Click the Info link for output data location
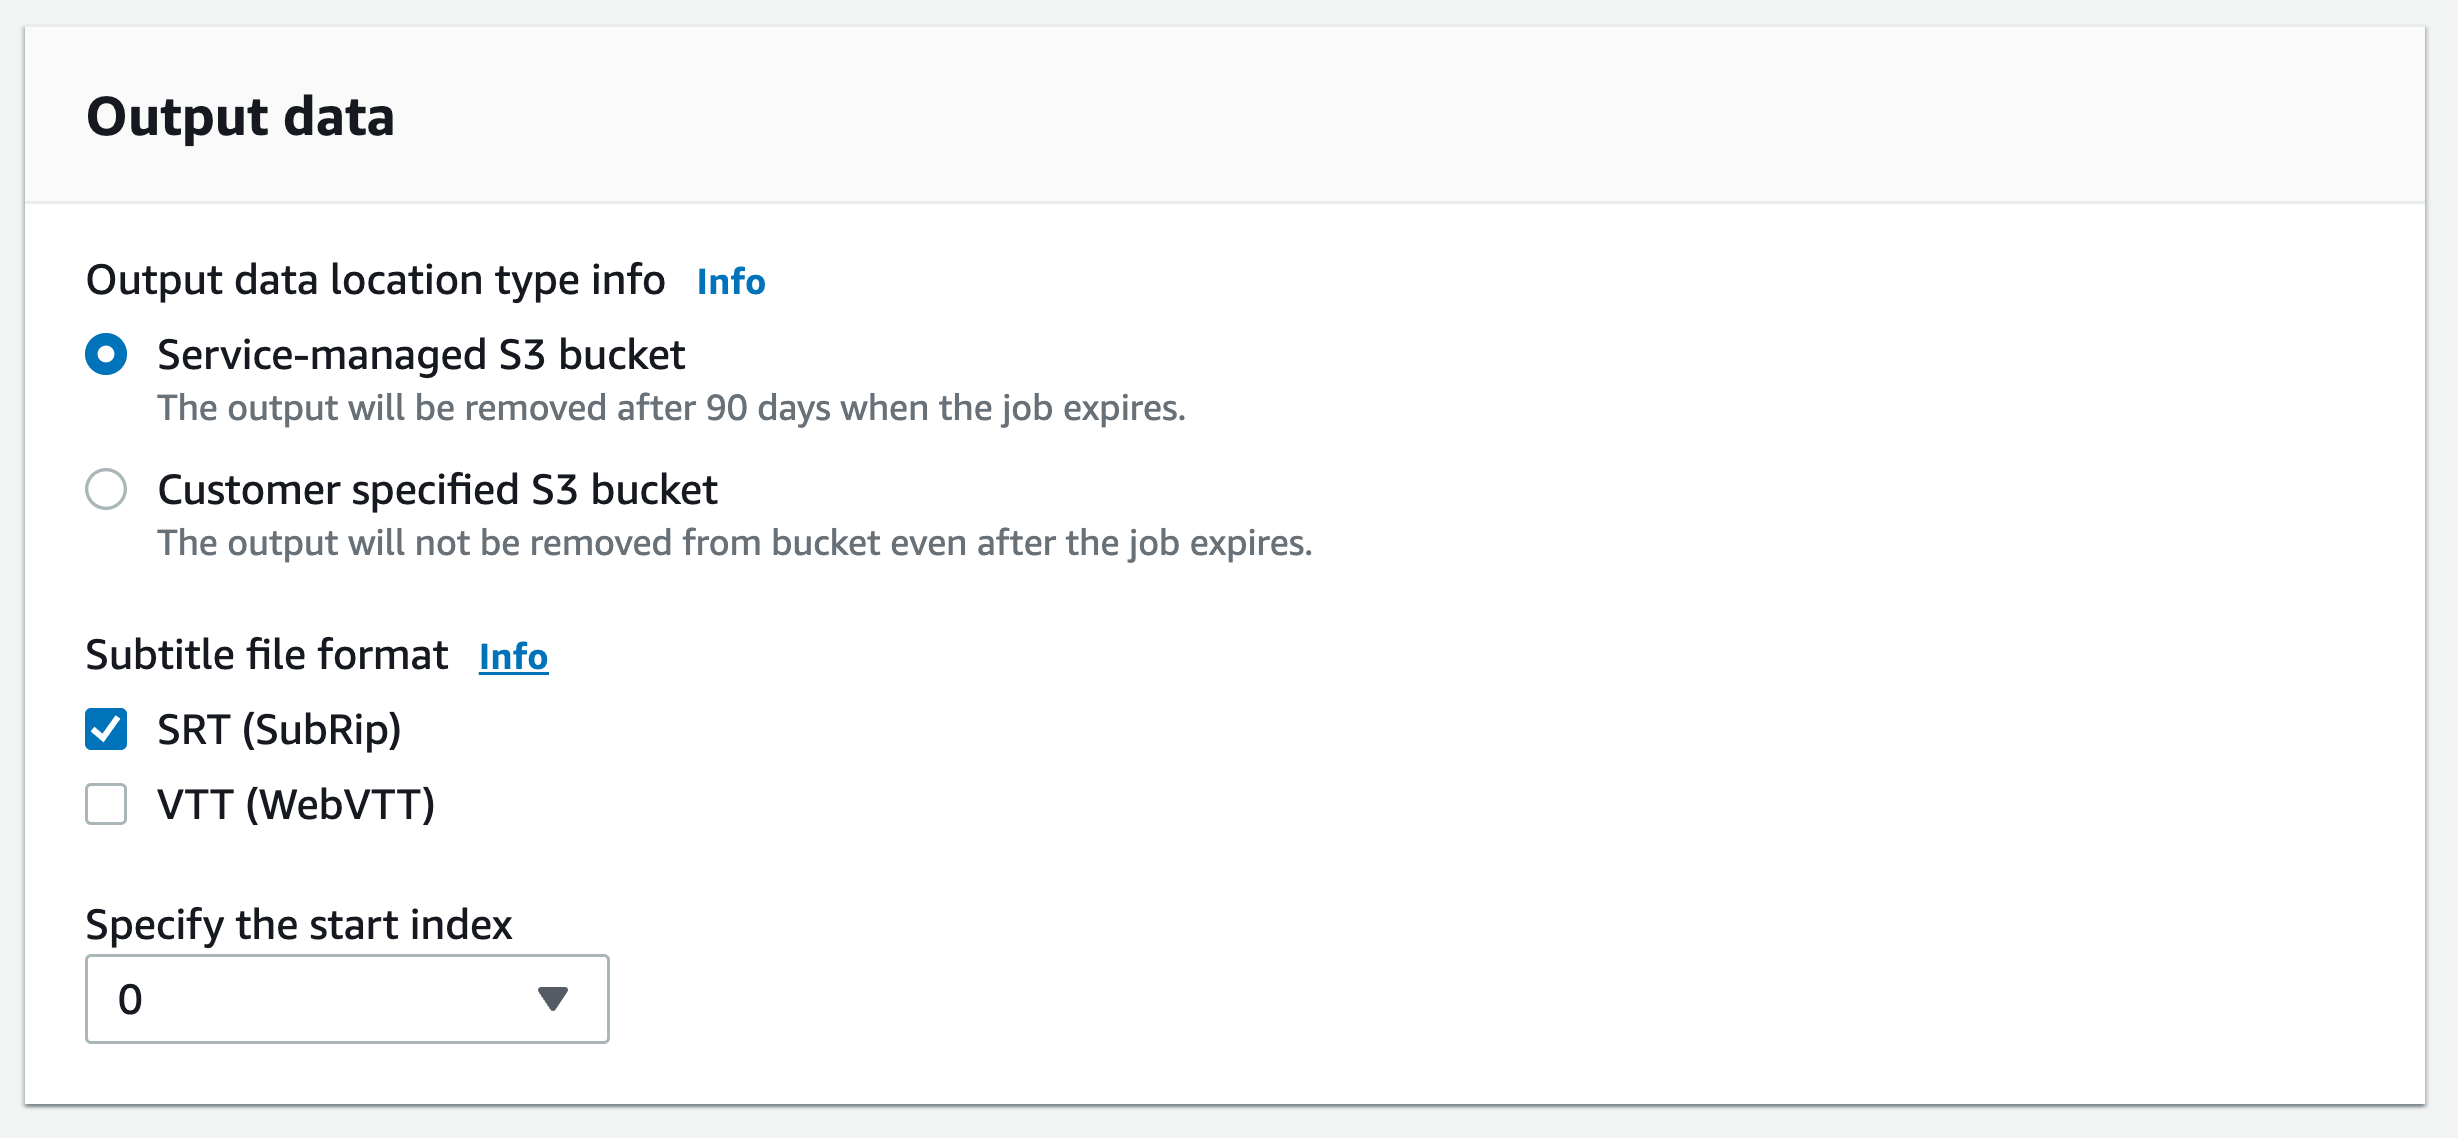 tap(731, 282)
